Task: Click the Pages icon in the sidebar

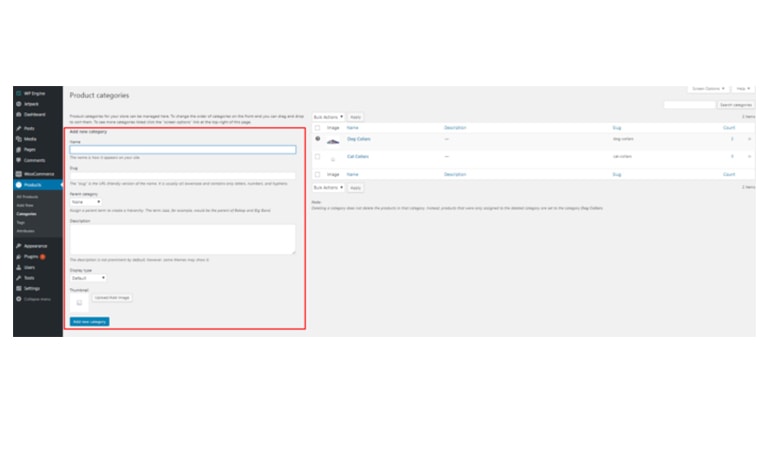Action: click(x=19, y=149)
